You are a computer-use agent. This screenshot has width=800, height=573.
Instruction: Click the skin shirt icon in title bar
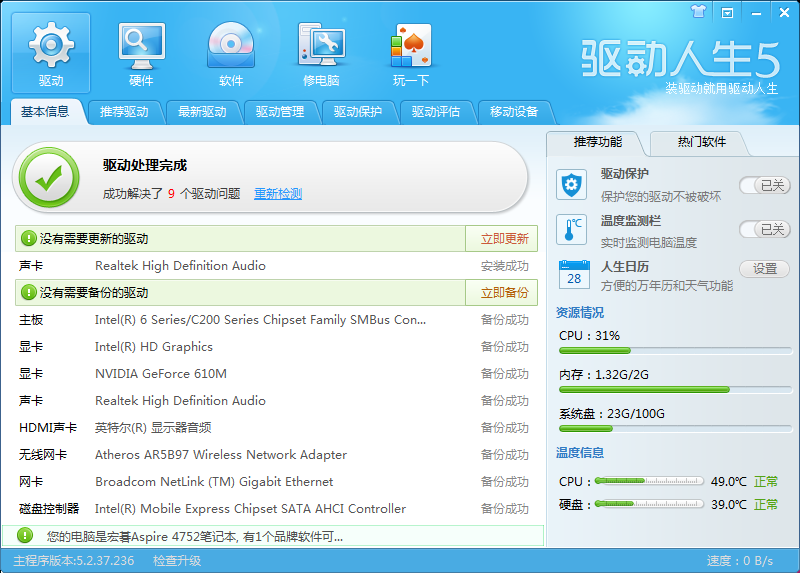(x=698, y=12)
